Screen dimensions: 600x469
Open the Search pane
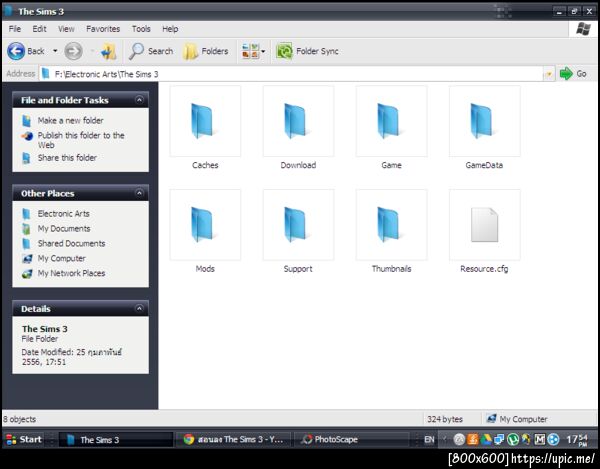click(151, 51)
